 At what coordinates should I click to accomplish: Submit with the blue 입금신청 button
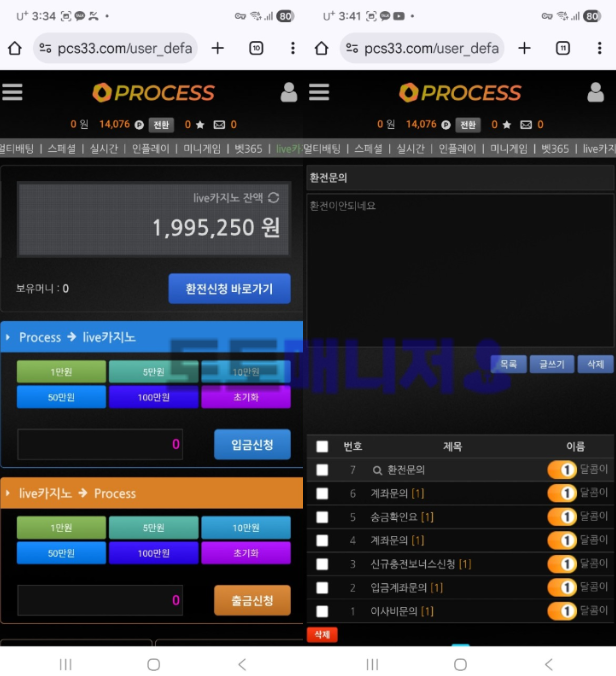pos(252,444)
